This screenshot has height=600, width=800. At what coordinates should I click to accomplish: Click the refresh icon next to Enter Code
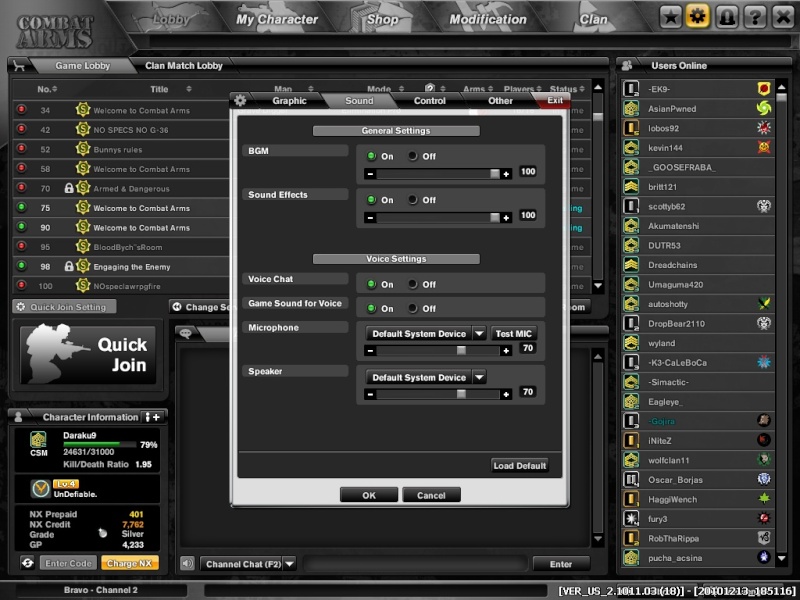(x=28, y=563)
